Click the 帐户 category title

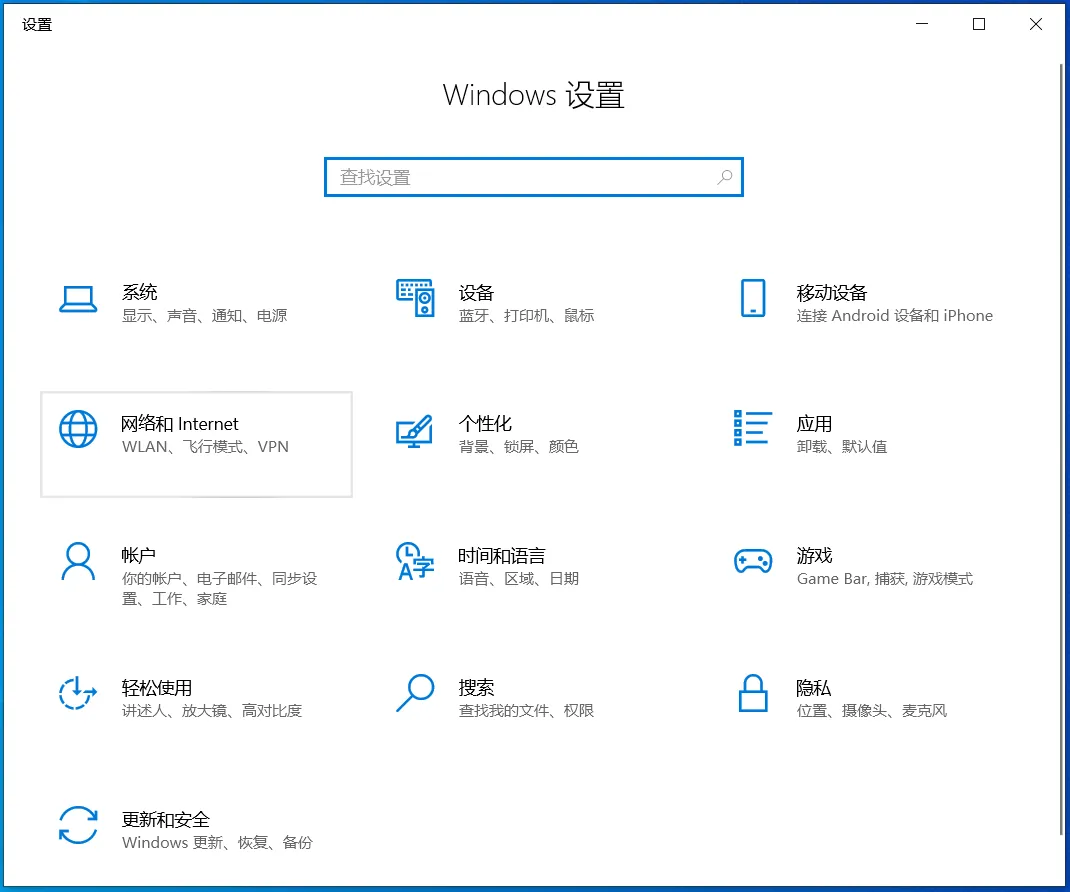tap(139, 556)
